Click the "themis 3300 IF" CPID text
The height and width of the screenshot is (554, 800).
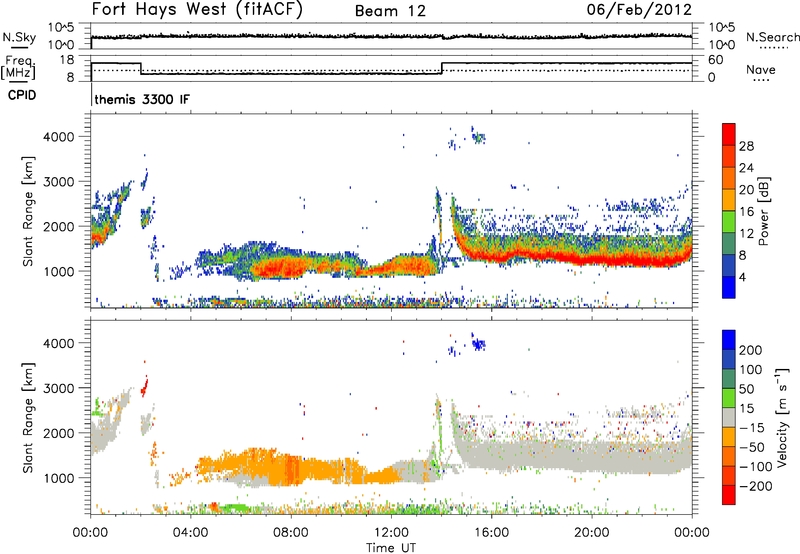tap(142, 99)
